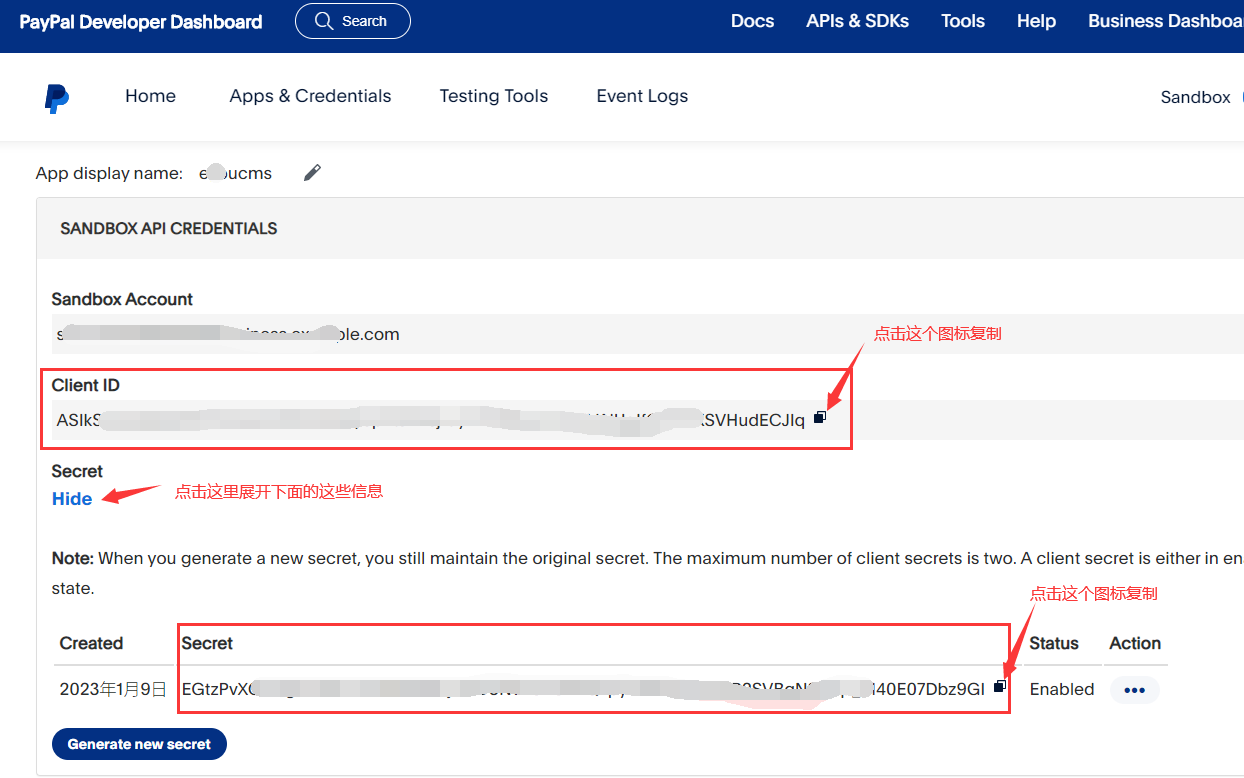Select the Sandbox Account email field
This screenshot has width=1244, height=778.
coord(647,334)
